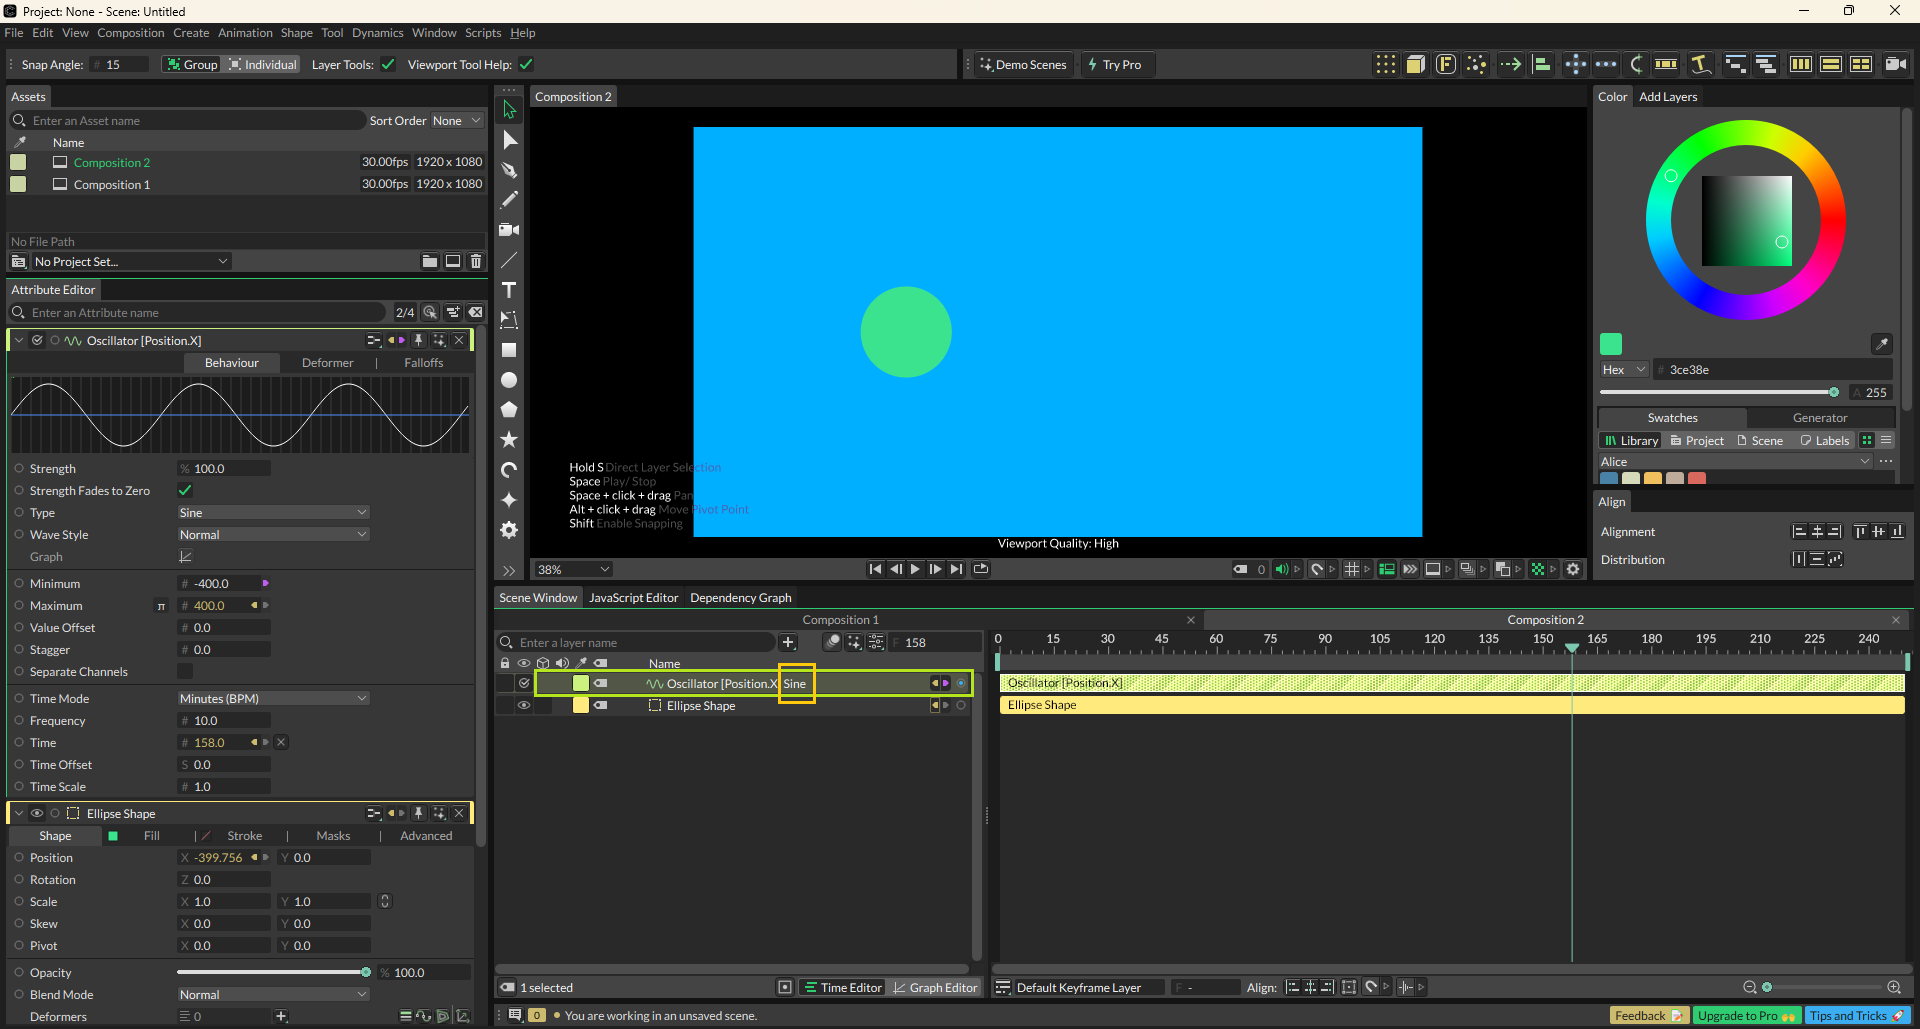Image resolution: width=1920 pixels, height=1029 pixels.
Task: Open the Time Mode dropdown
Action: [x=273, y=699]
